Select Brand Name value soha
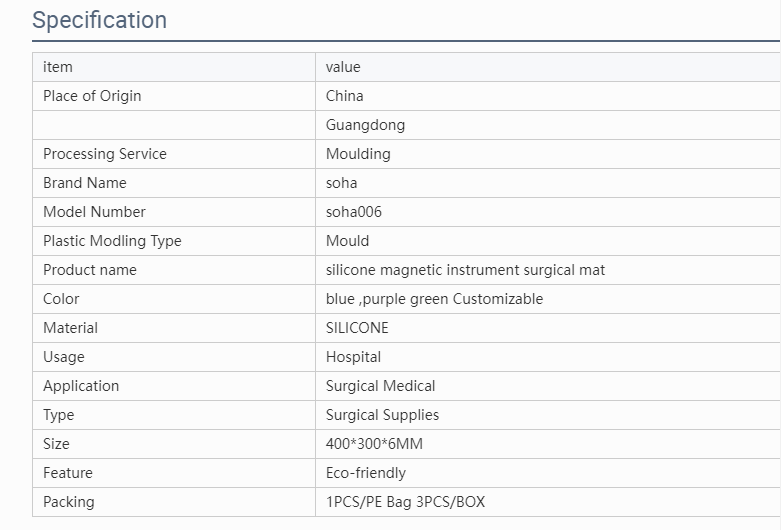781x530 pixels. (341, 183)
